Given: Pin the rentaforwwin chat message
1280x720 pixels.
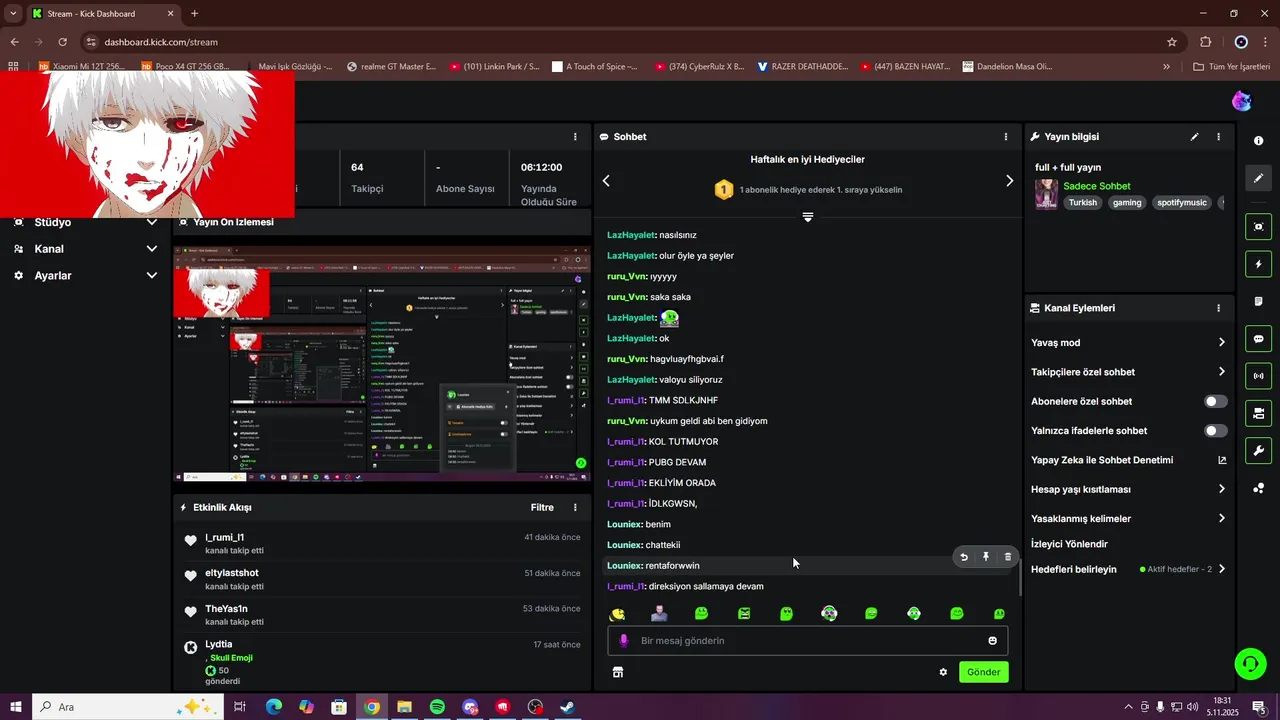Looking at the screenshot, I should point(986,557).
